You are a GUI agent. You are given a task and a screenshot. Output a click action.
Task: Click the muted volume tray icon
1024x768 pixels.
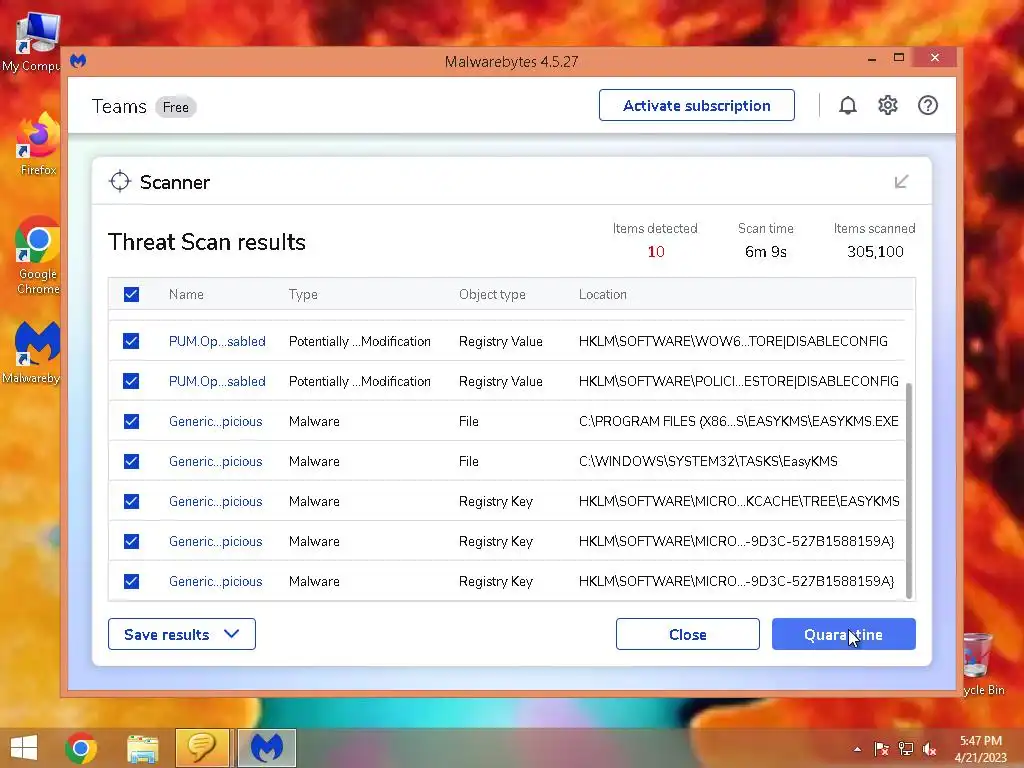coord(929,749)
